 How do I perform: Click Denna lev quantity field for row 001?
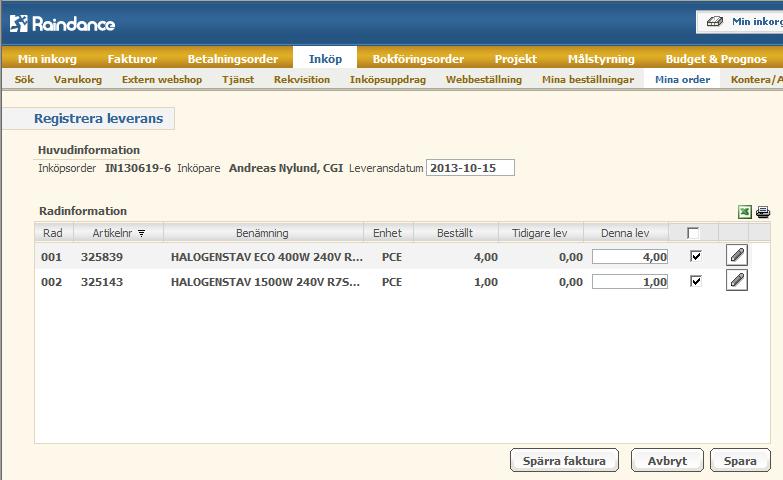pyautogui.click(x=630, y=257)
